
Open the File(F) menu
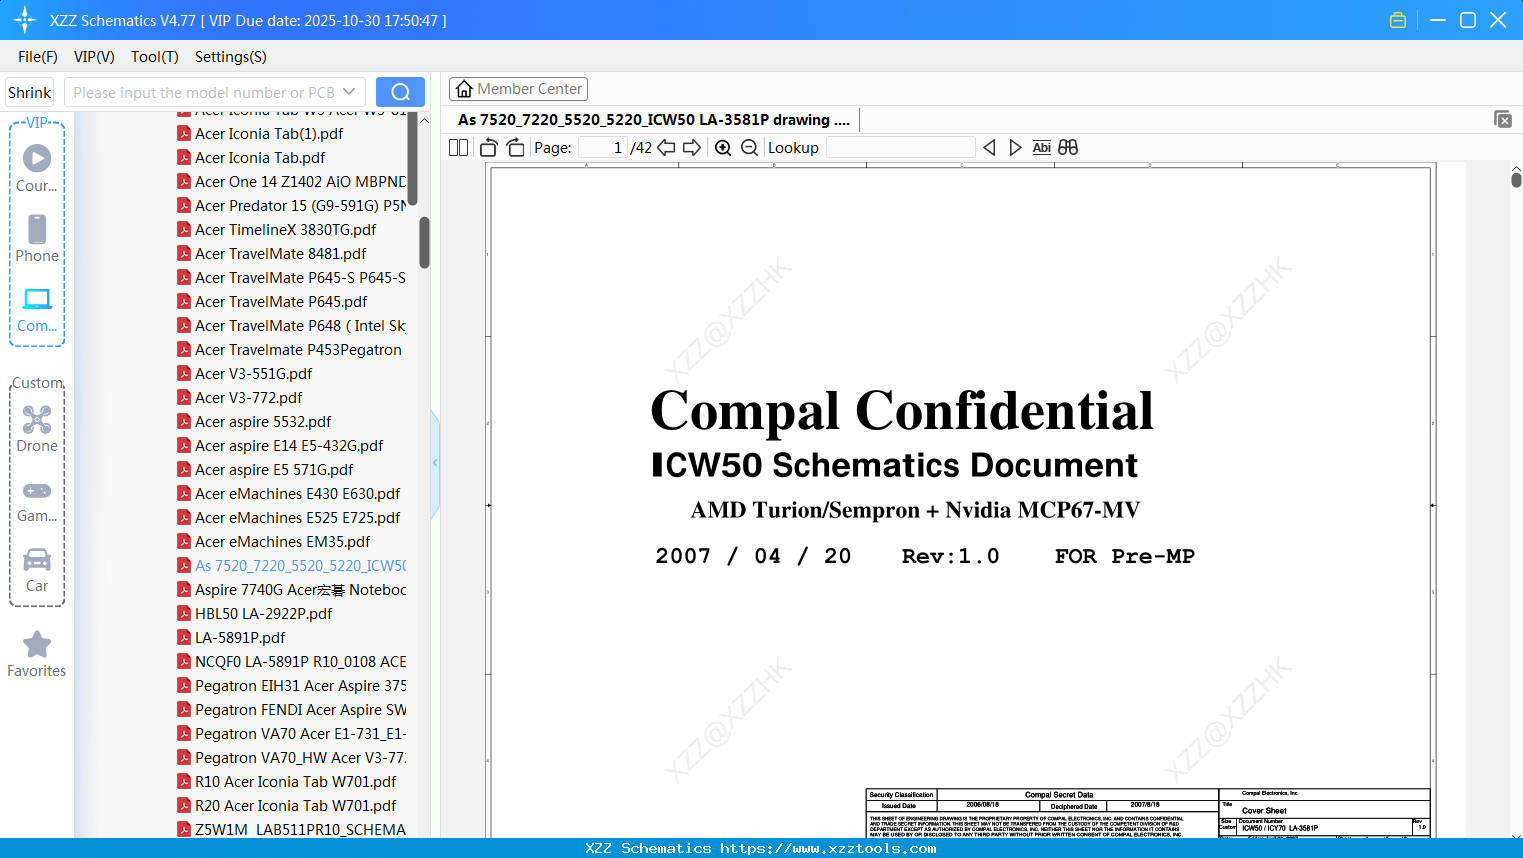38,57
